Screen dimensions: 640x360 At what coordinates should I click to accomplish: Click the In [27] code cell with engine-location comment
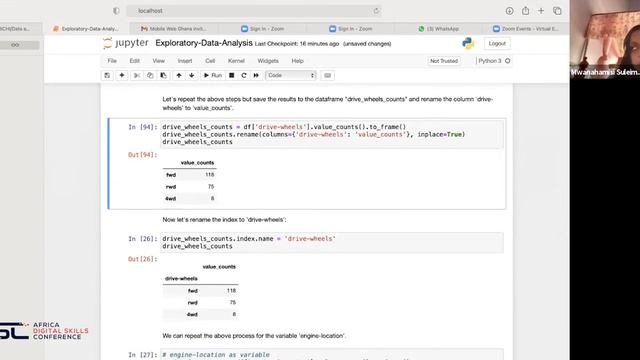tap(332, 355)
